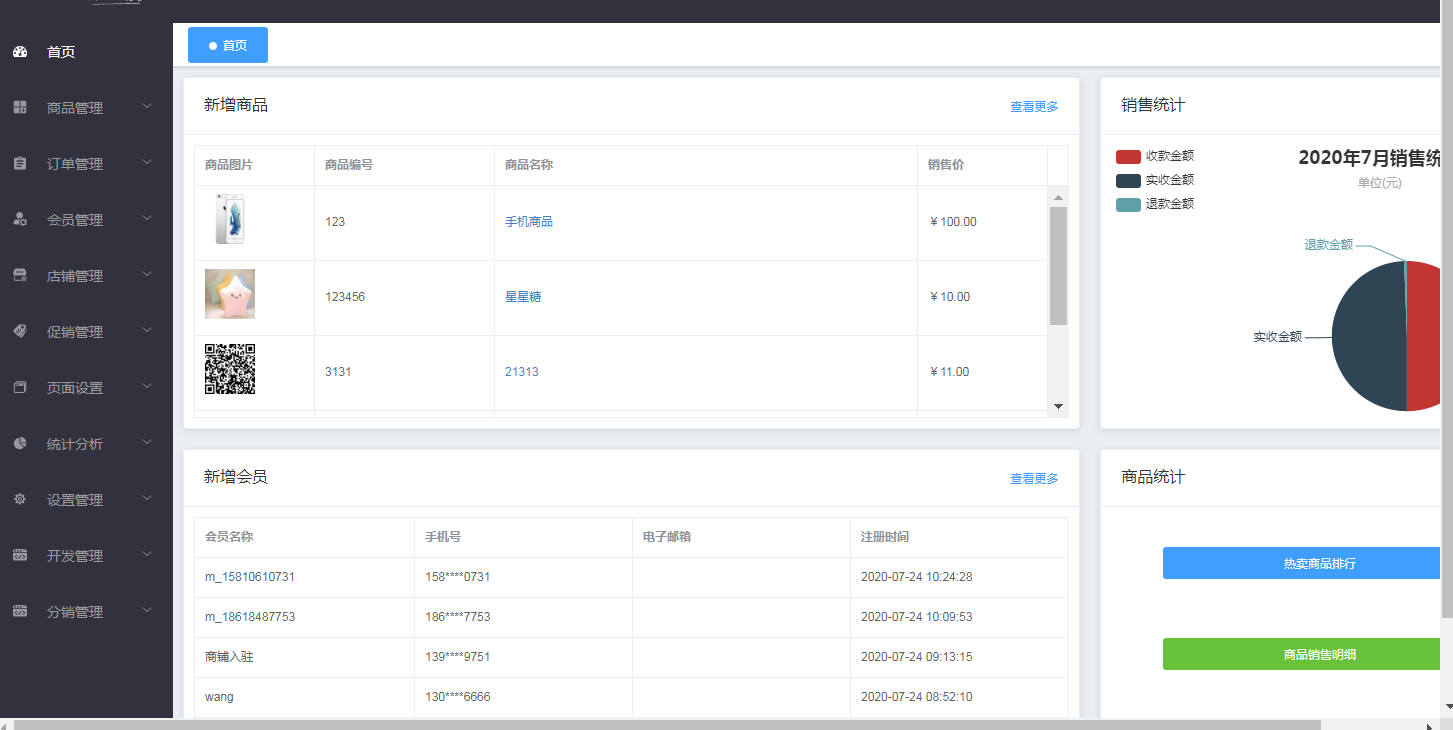Select the 首页 tab at top

click(x=228, y=46)
